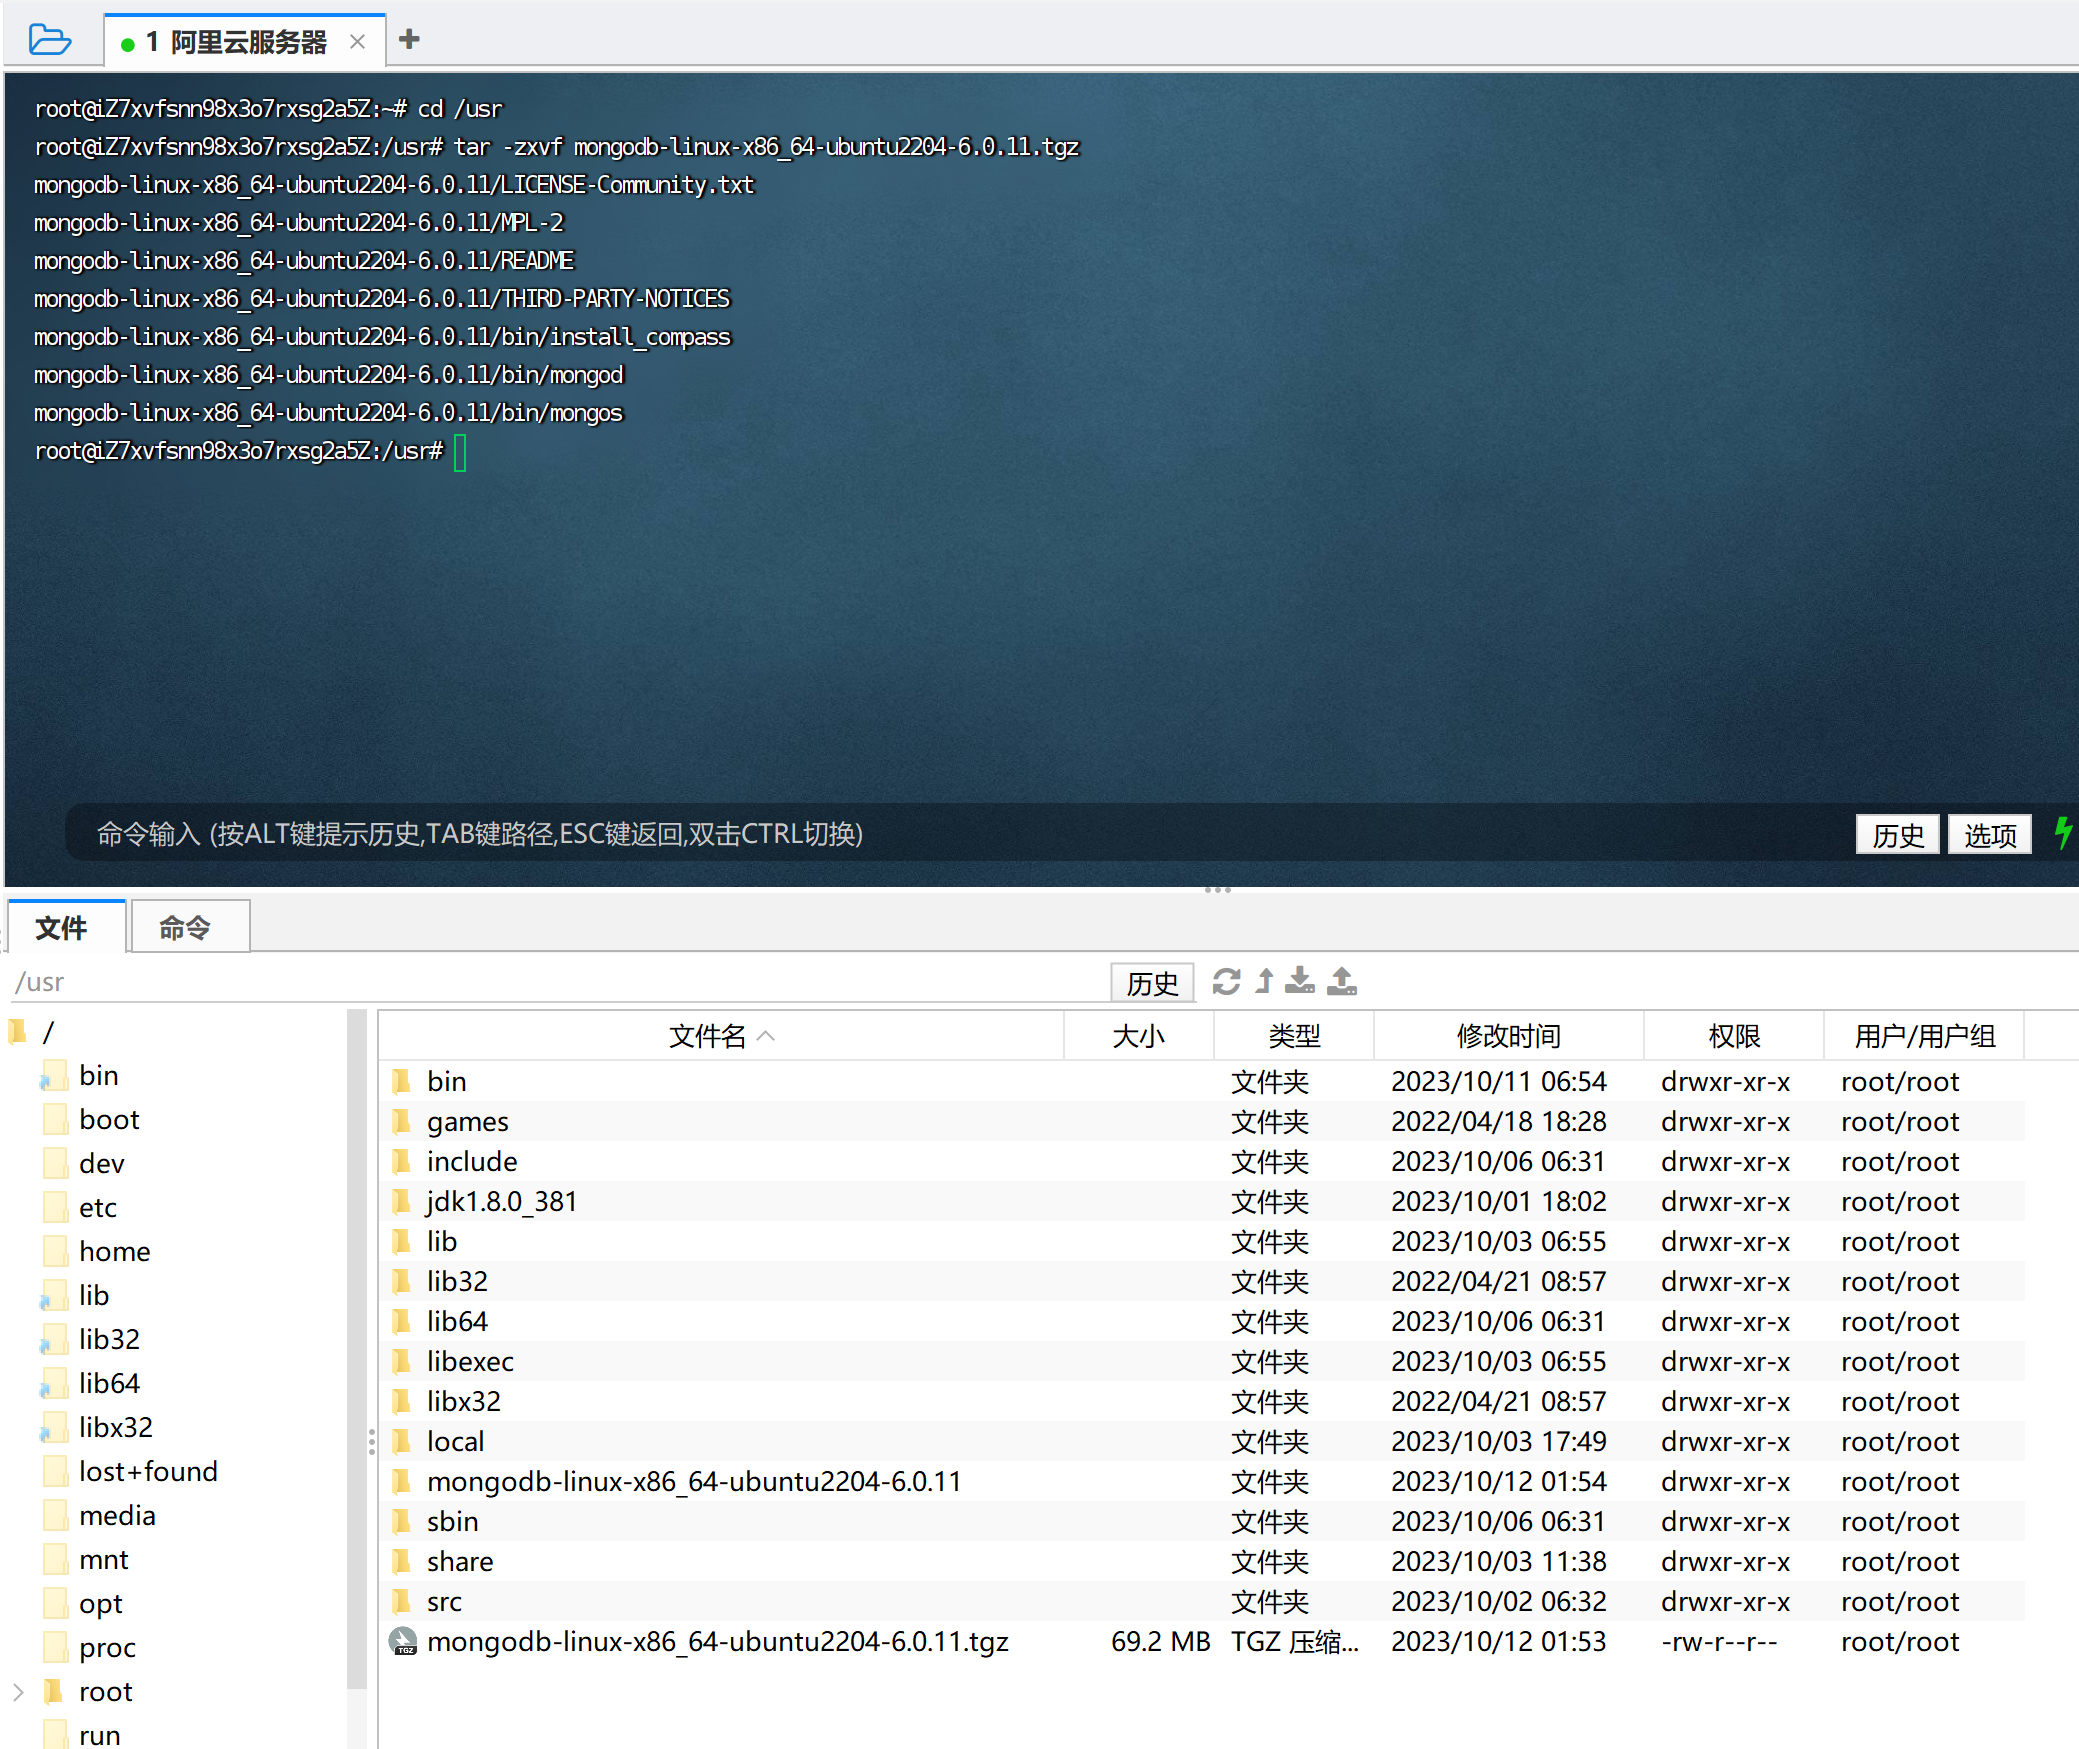Sort by 类型 column header
Image resolution: width=2079 pixels, height=1749 pixels.
tap(1294, 1035)
